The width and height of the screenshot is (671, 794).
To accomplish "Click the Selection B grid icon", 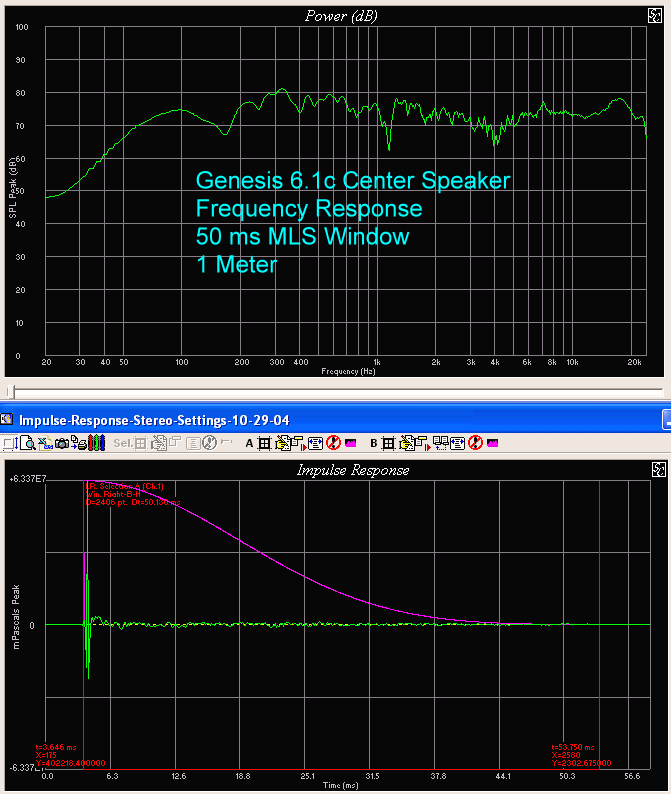I will click(388, 444).
